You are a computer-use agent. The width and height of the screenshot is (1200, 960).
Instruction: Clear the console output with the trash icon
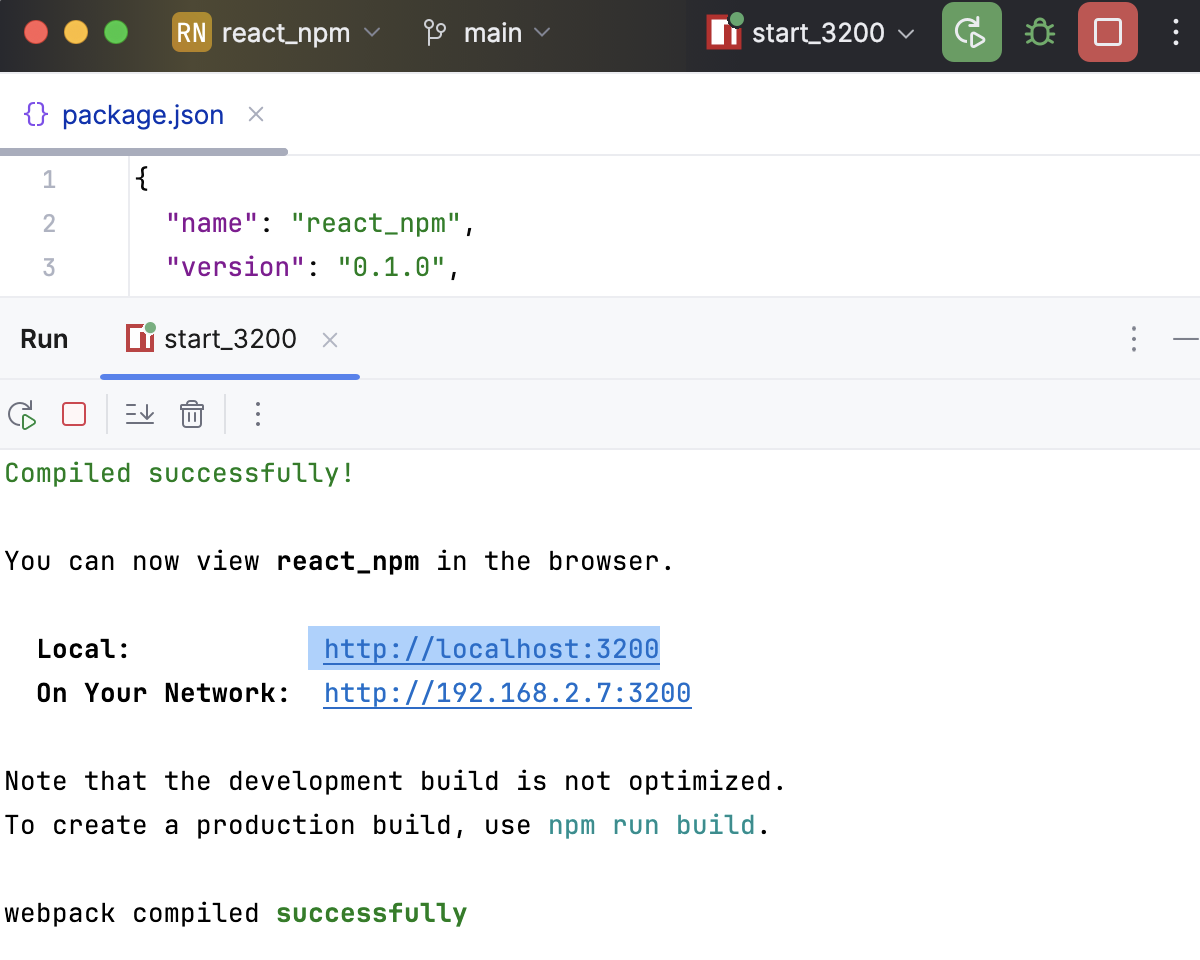191,414
